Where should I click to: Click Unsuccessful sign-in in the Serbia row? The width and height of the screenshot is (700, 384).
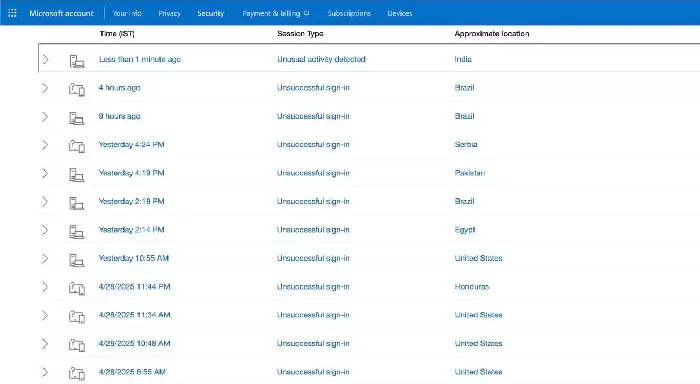point(313,144)
